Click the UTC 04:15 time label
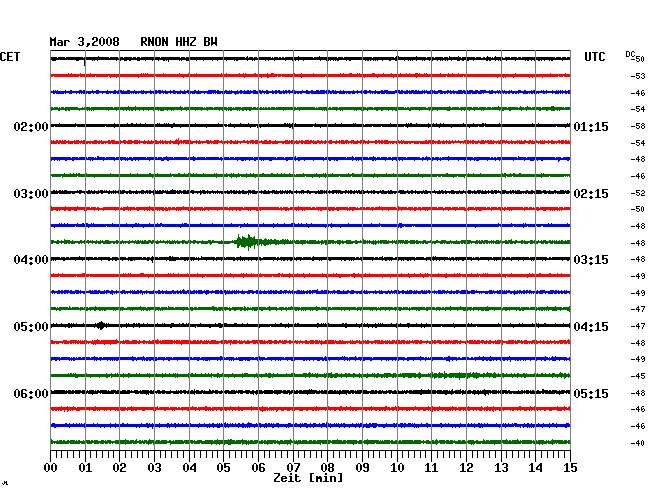The width and height of the screenshot is (650, 494). point(591,327)
